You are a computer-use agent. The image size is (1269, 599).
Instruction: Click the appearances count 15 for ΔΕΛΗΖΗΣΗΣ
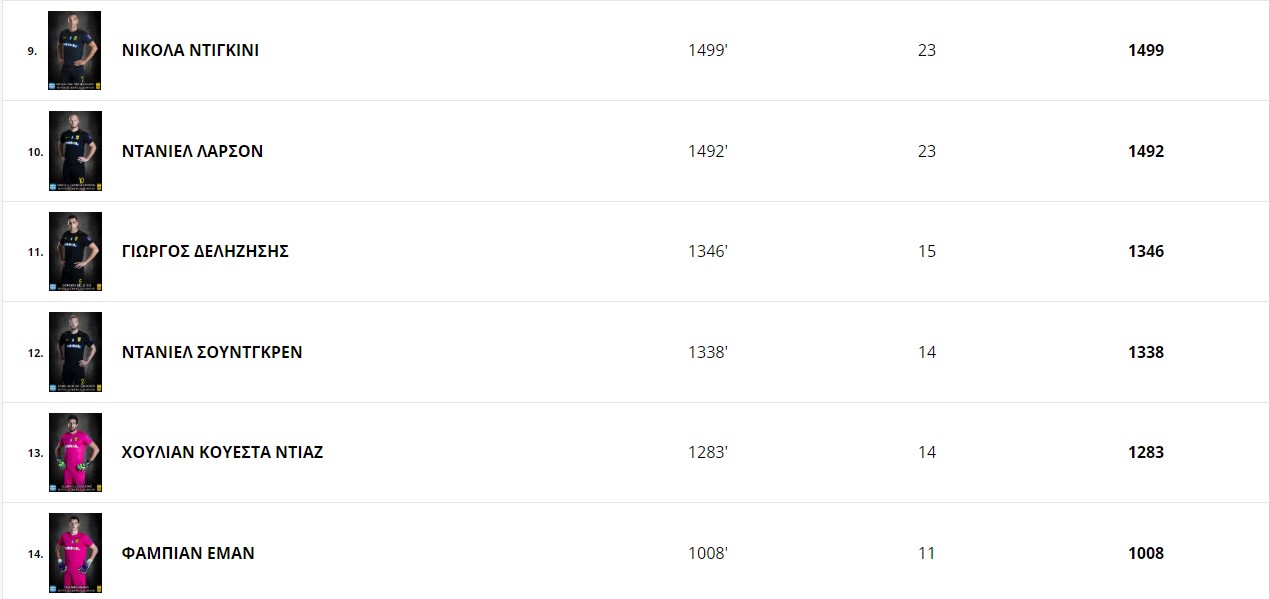[927, 251]
